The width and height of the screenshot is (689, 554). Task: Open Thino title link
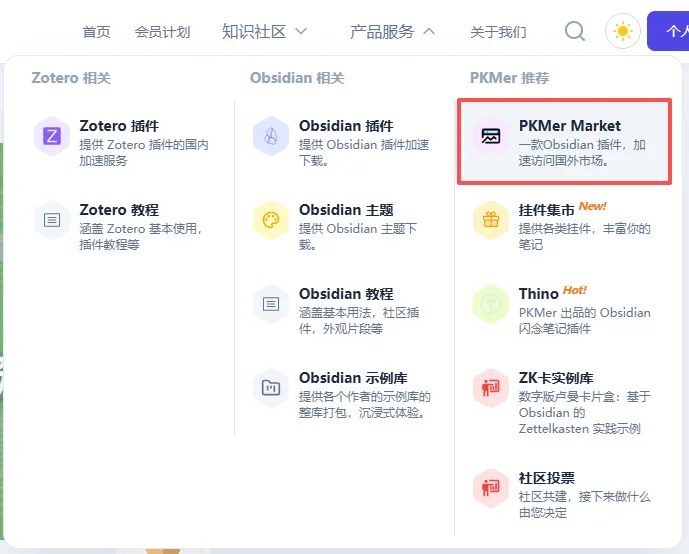[538, 294]
